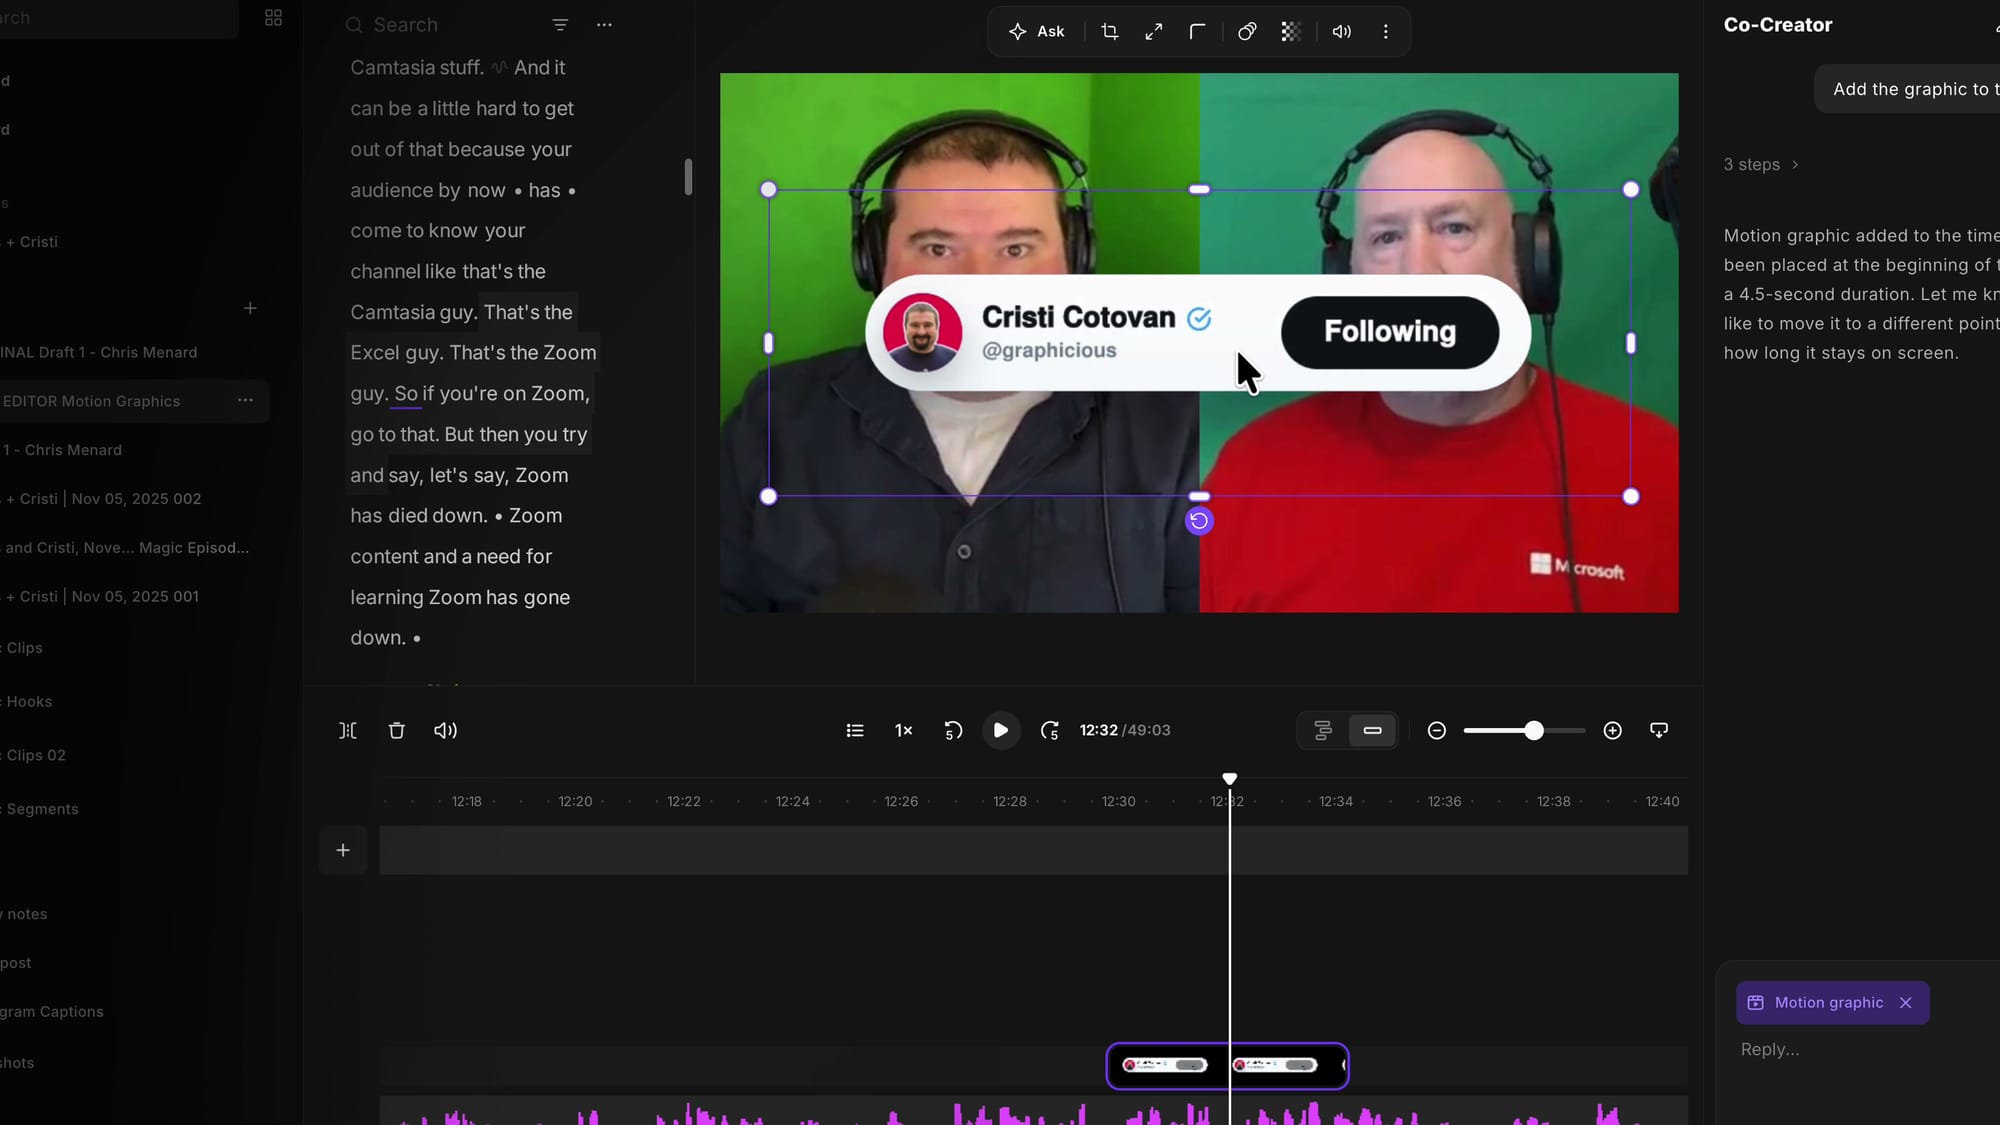Click the 12:24 mark on the timeline ruler
Image resolution: width=2000 pixels, height=1125 pixels.
coord(793,802)
